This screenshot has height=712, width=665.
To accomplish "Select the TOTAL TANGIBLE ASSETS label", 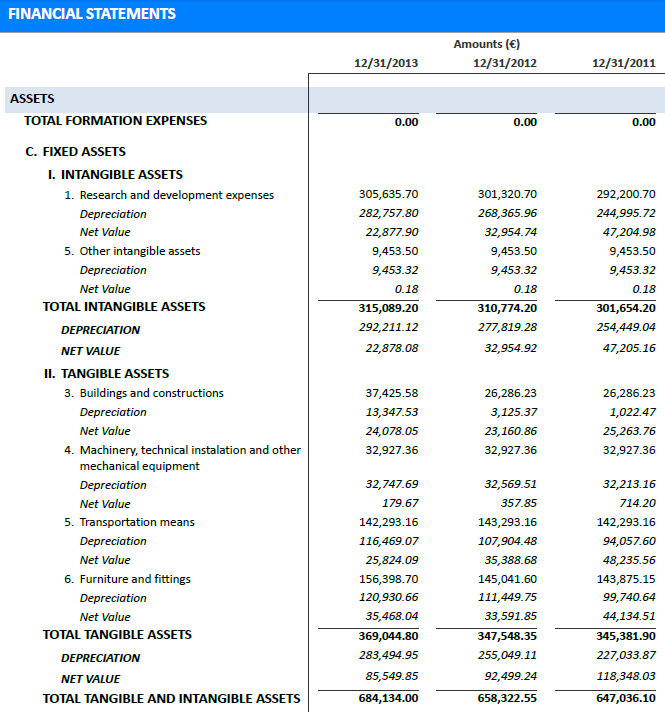I will coord(117,635).
